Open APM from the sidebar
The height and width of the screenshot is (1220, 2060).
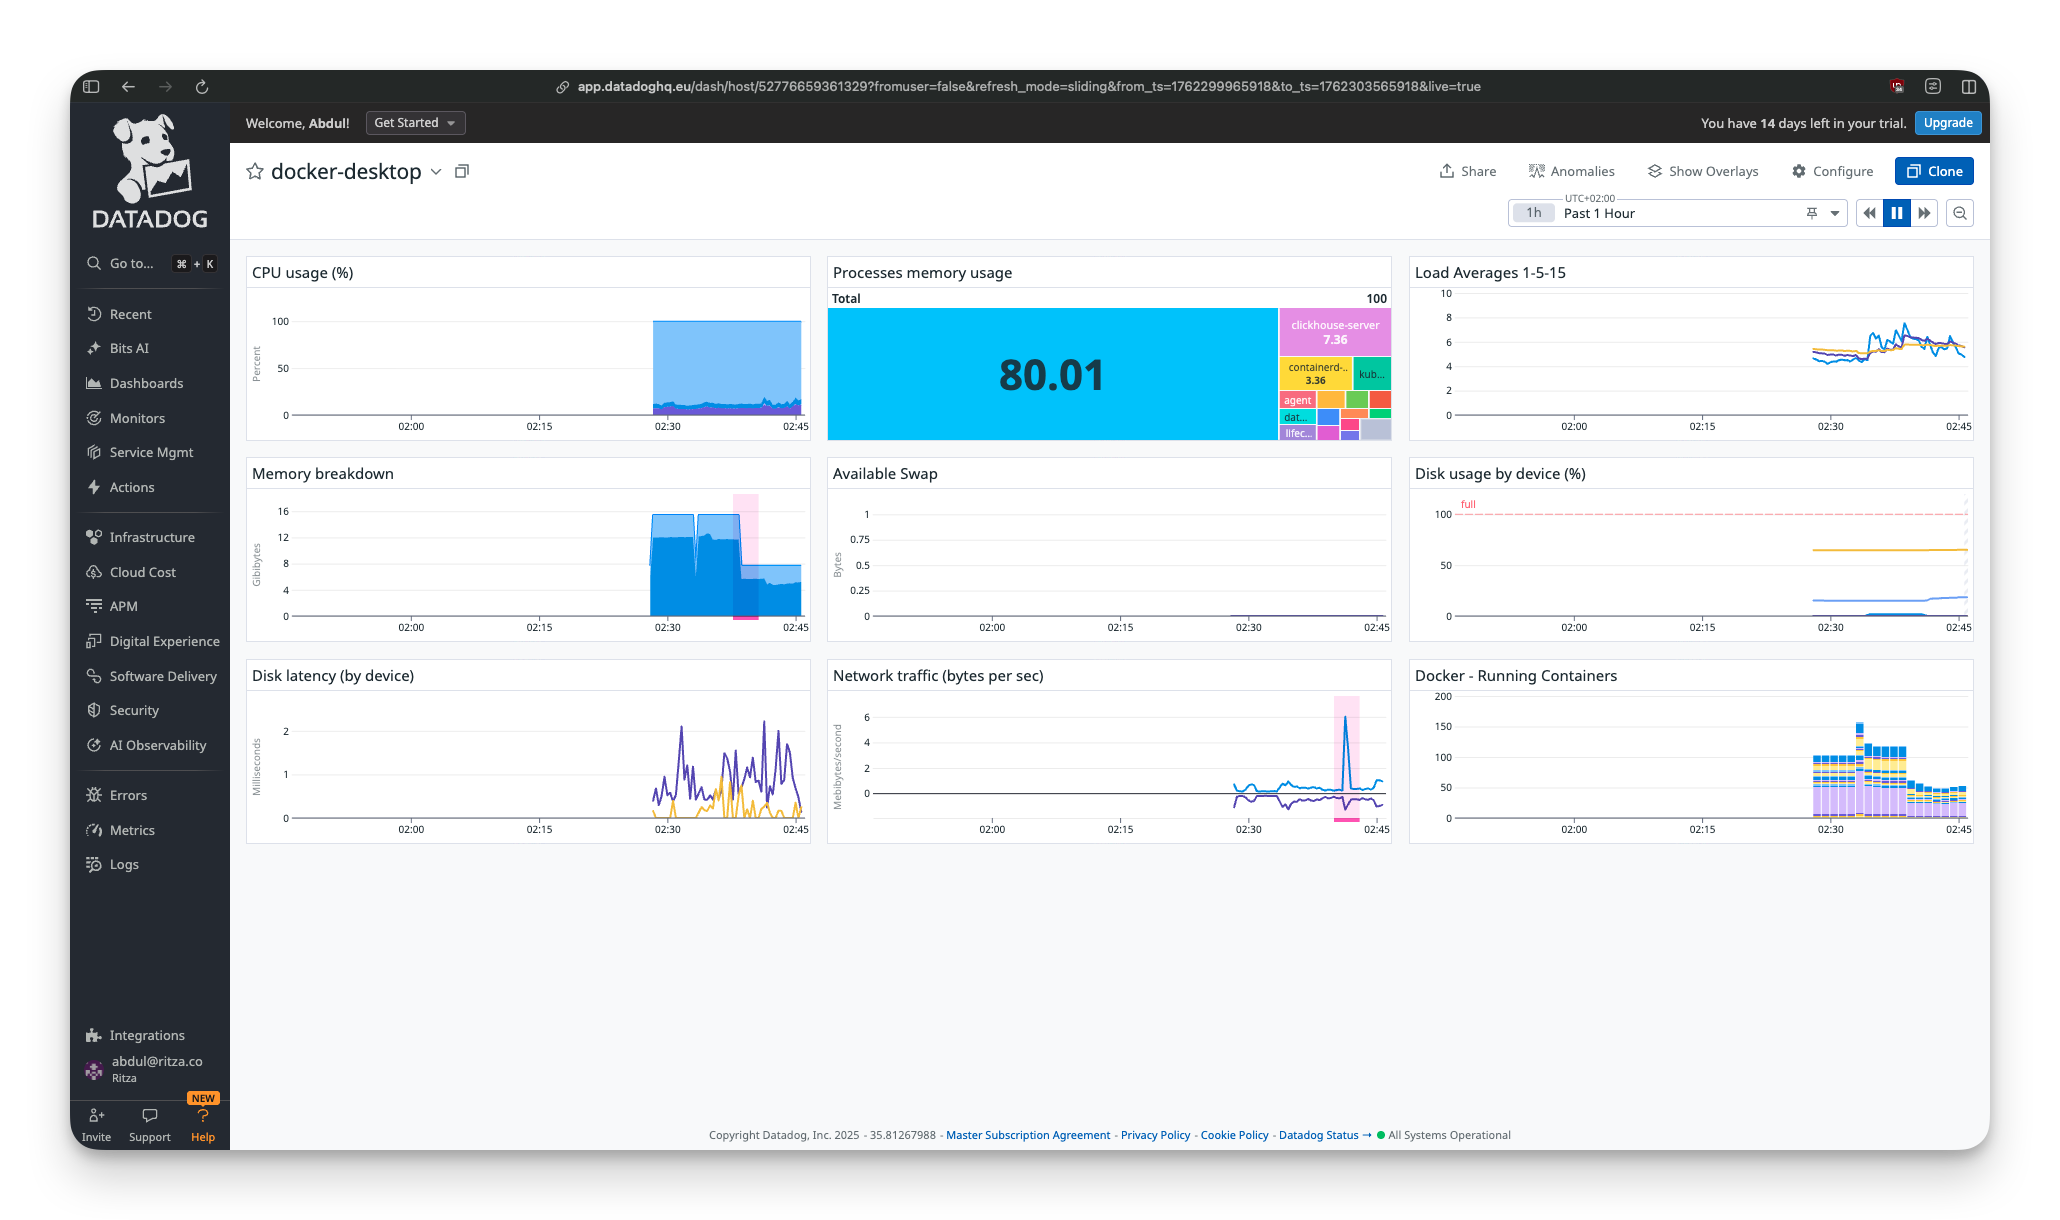(123, 606)
